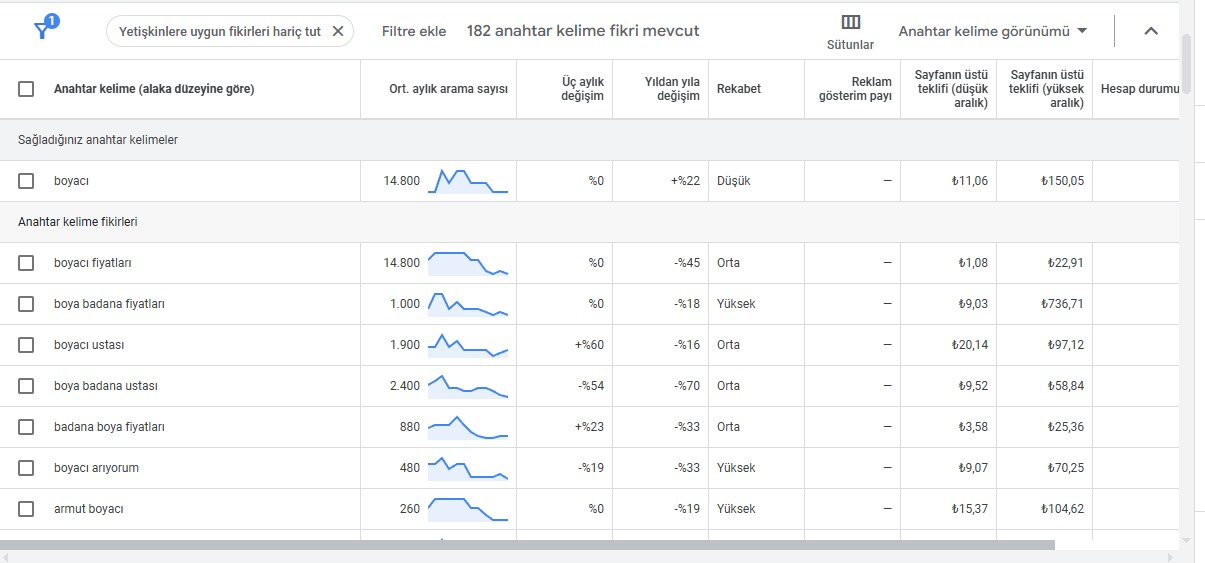Sort by Ort. aylık arama sayısı column
1205x563 pixels.
click(x=448, y=89)
